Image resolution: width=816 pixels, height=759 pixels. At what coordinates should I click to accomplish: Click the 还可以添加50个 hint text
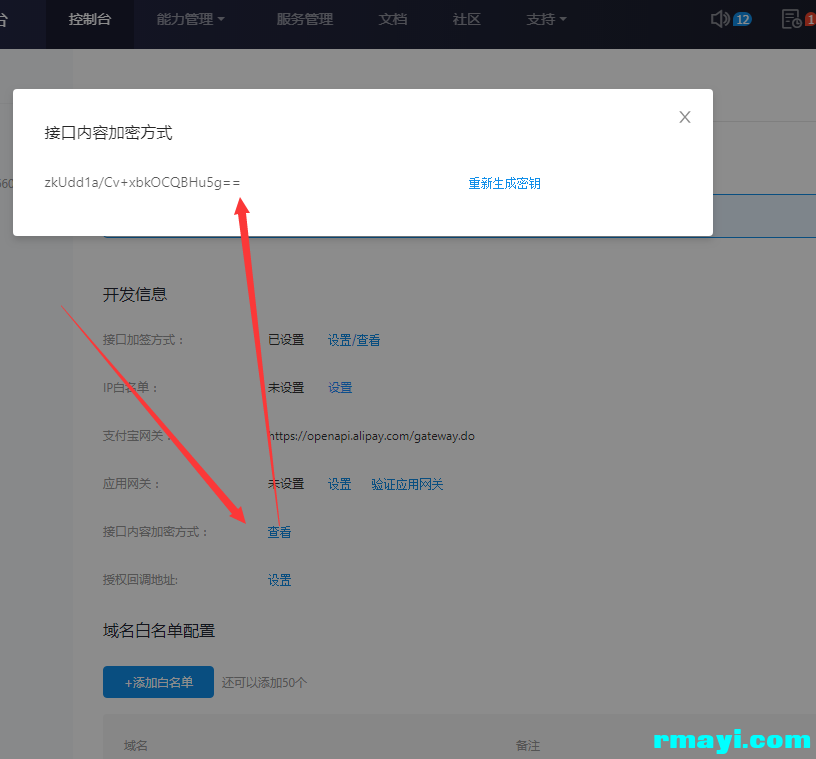(x=264, y=682)
